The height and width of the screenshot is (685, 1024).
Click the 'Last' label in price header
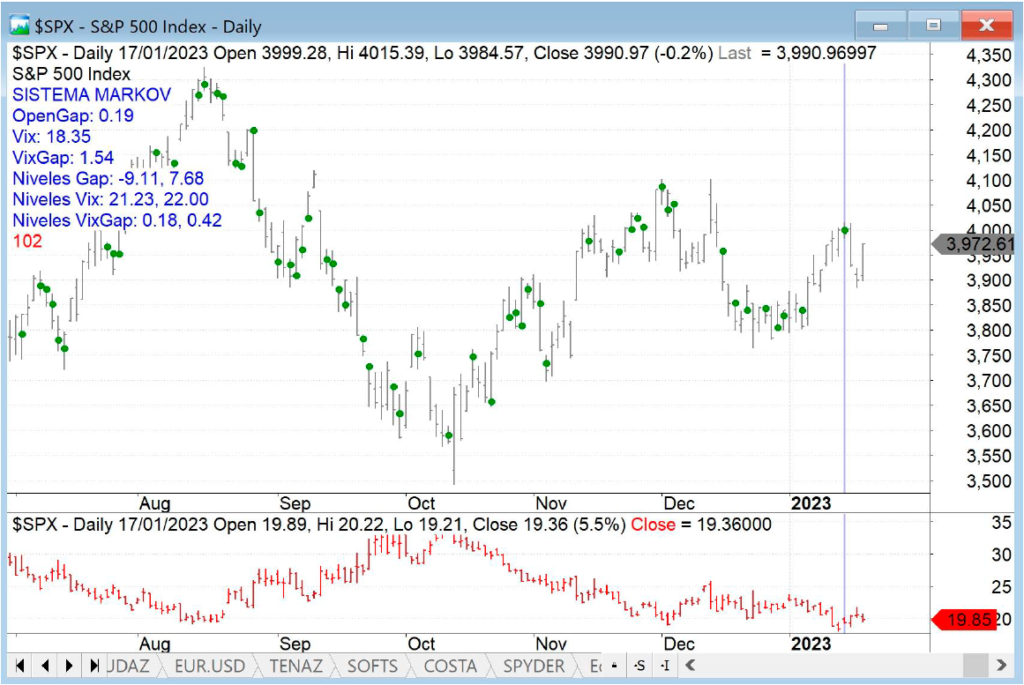[735, 53]
